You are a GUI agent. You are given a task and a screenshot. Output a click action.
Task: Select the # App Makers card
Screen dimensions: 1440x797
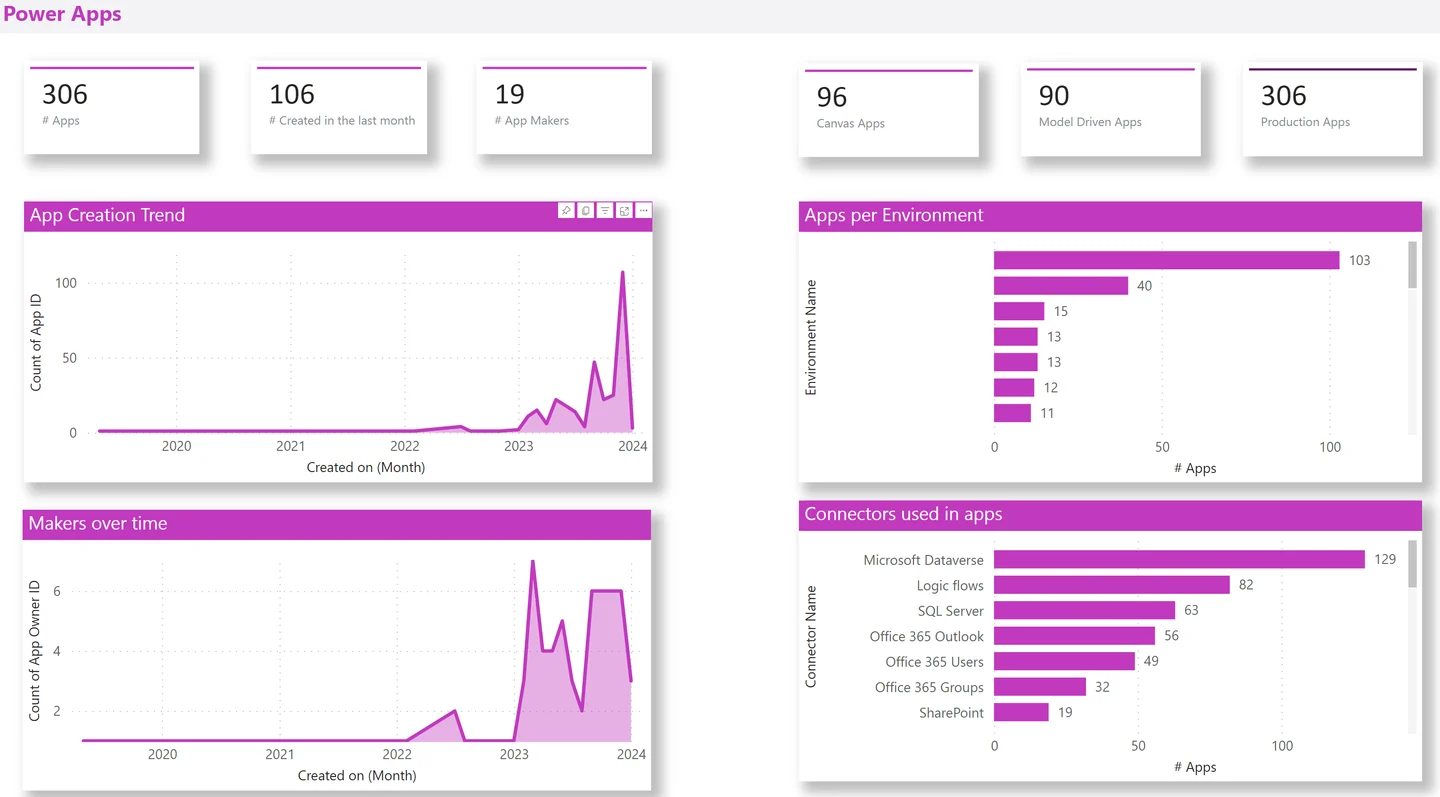pos(564,108)
